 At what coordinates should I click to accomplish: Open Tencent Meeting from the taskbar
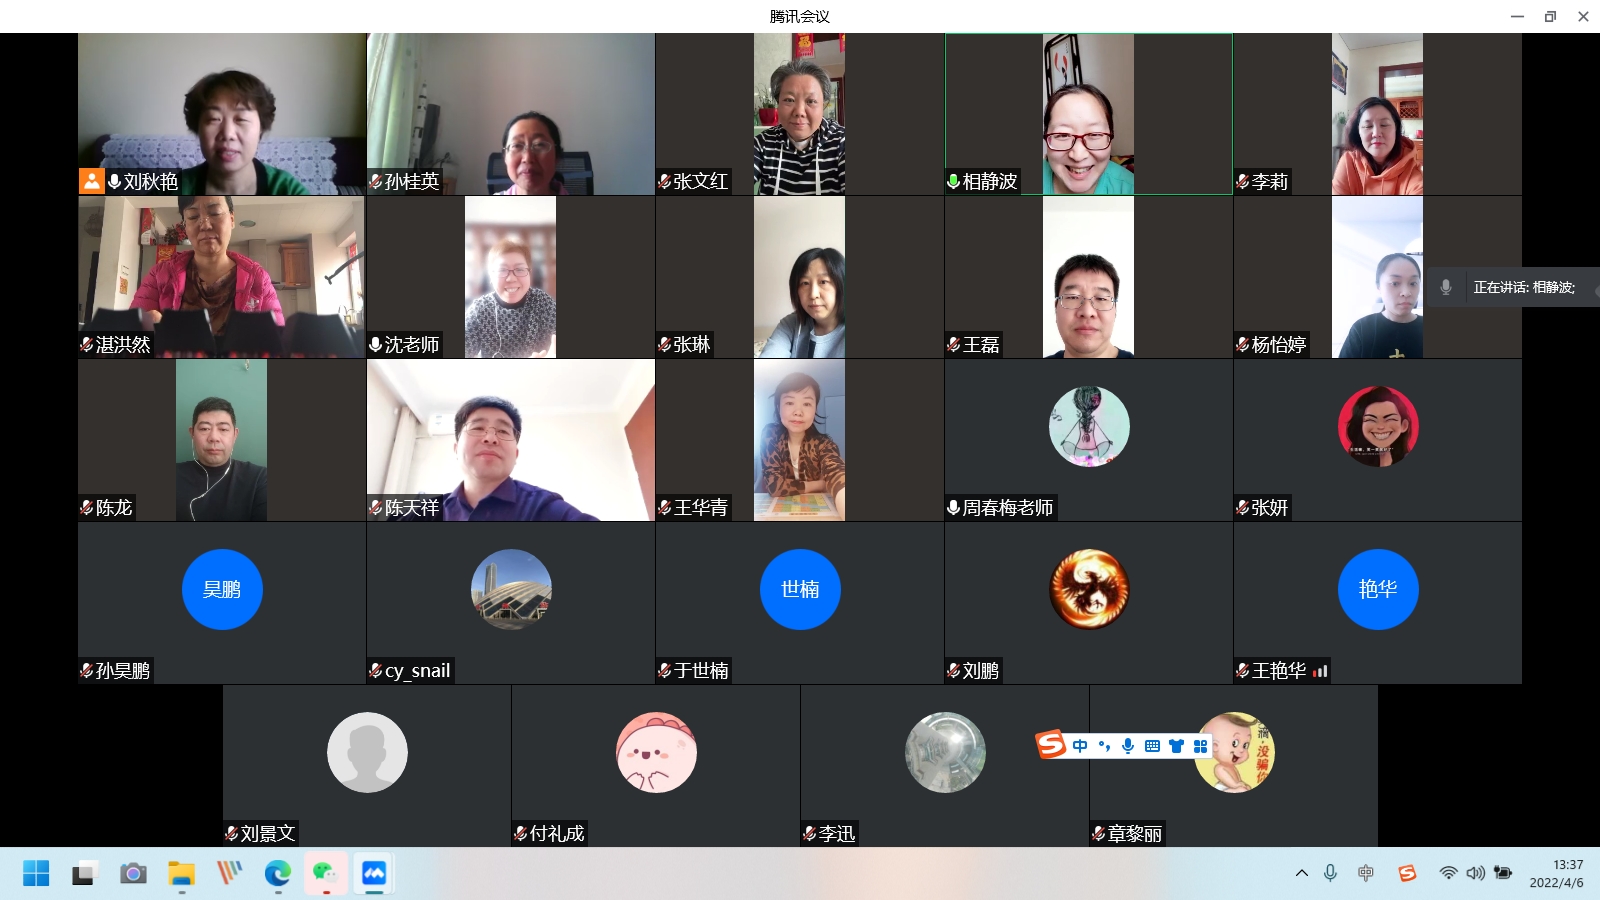tap(374, 874)
